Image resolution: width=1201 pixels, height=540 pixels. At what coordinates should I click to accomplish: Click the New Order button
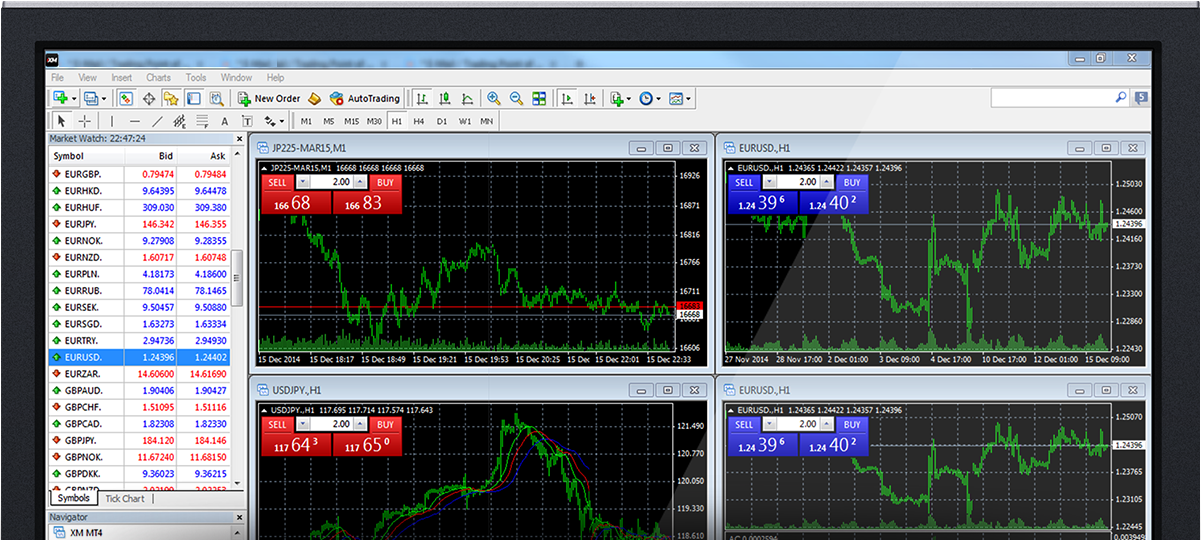(x=269, y=99)
